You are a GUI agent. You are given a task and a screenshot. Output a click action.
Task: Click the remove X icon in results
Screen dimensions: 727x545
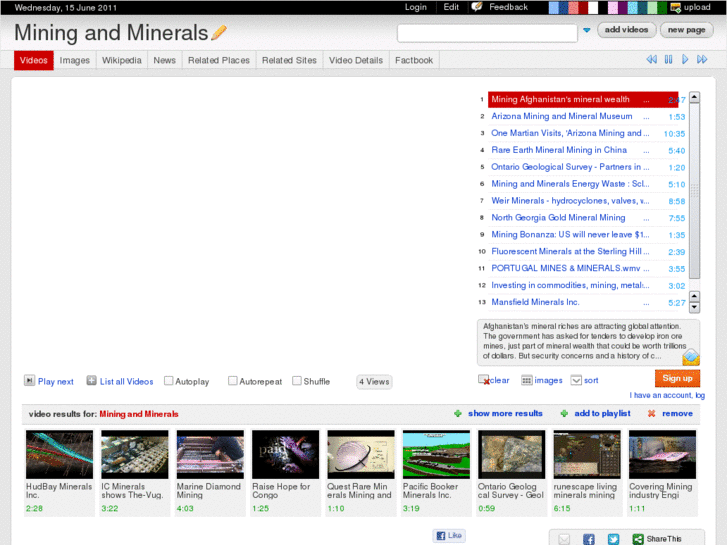coord(652,413)
